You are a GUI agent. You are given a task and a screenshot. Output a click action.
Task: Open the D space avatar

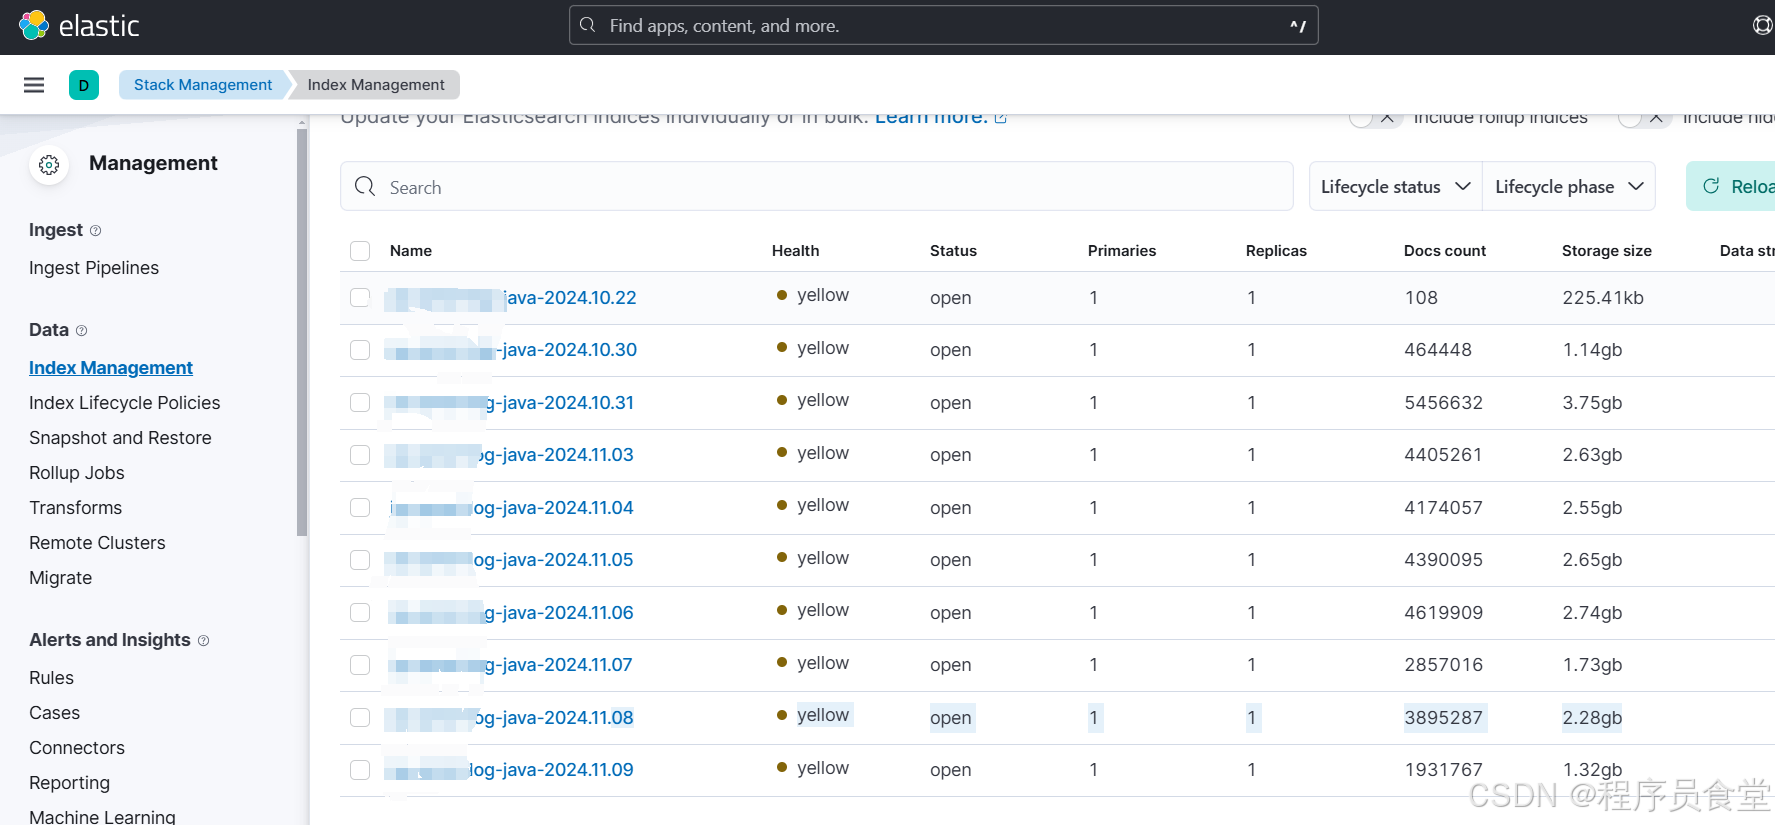pos(84,85)
